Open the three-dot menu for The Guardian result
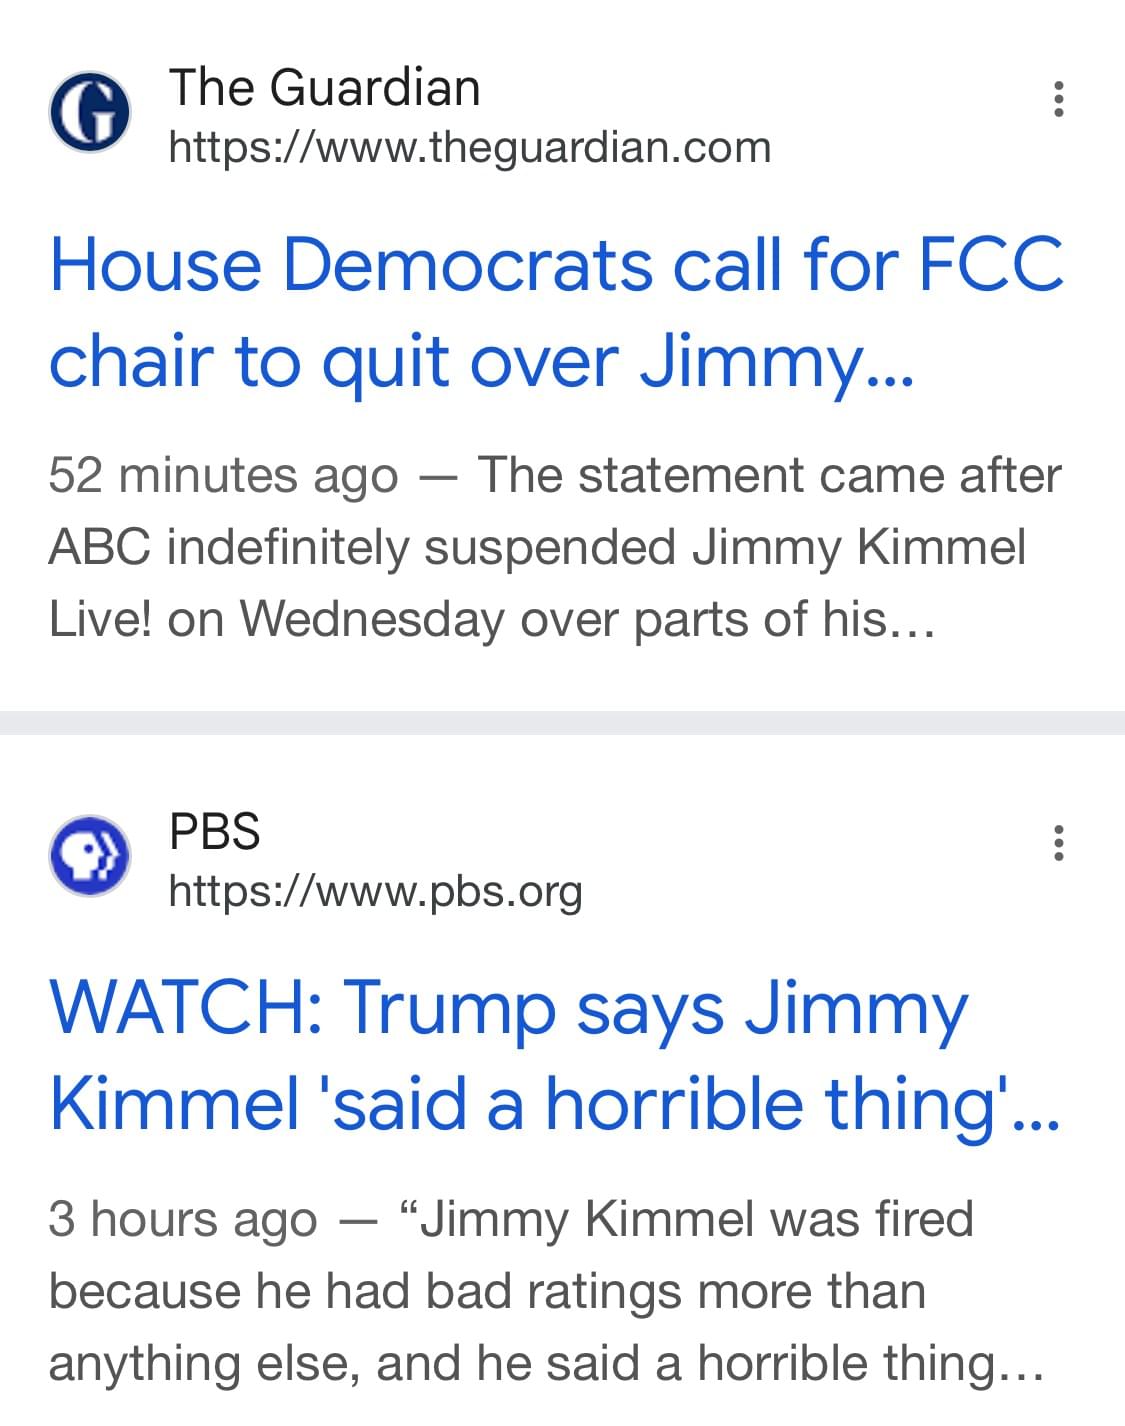The width and height of the screenshot is (1125, 1426). [x=1058, y=99]
